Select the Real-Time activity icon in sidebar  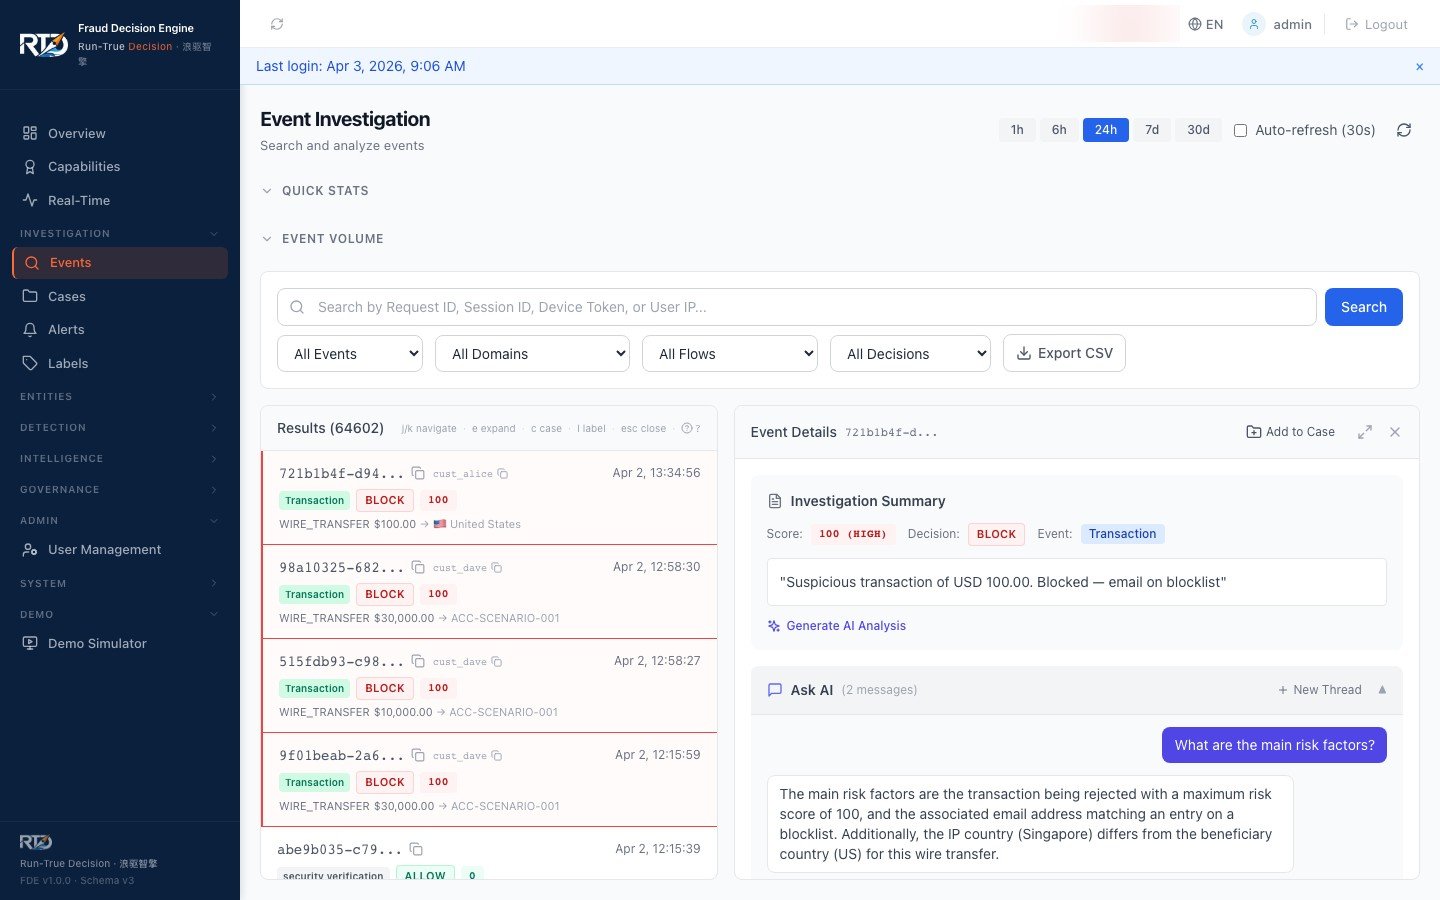[30, 200]
